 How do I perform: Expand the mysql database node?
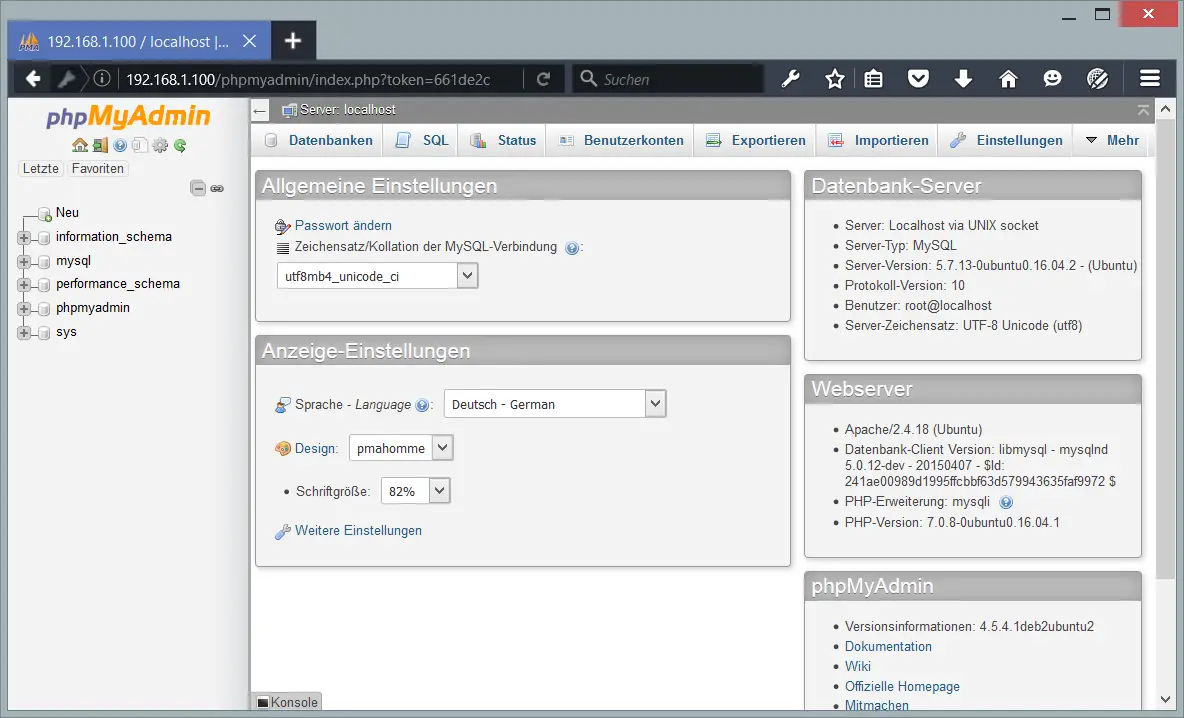click(23, 261)
